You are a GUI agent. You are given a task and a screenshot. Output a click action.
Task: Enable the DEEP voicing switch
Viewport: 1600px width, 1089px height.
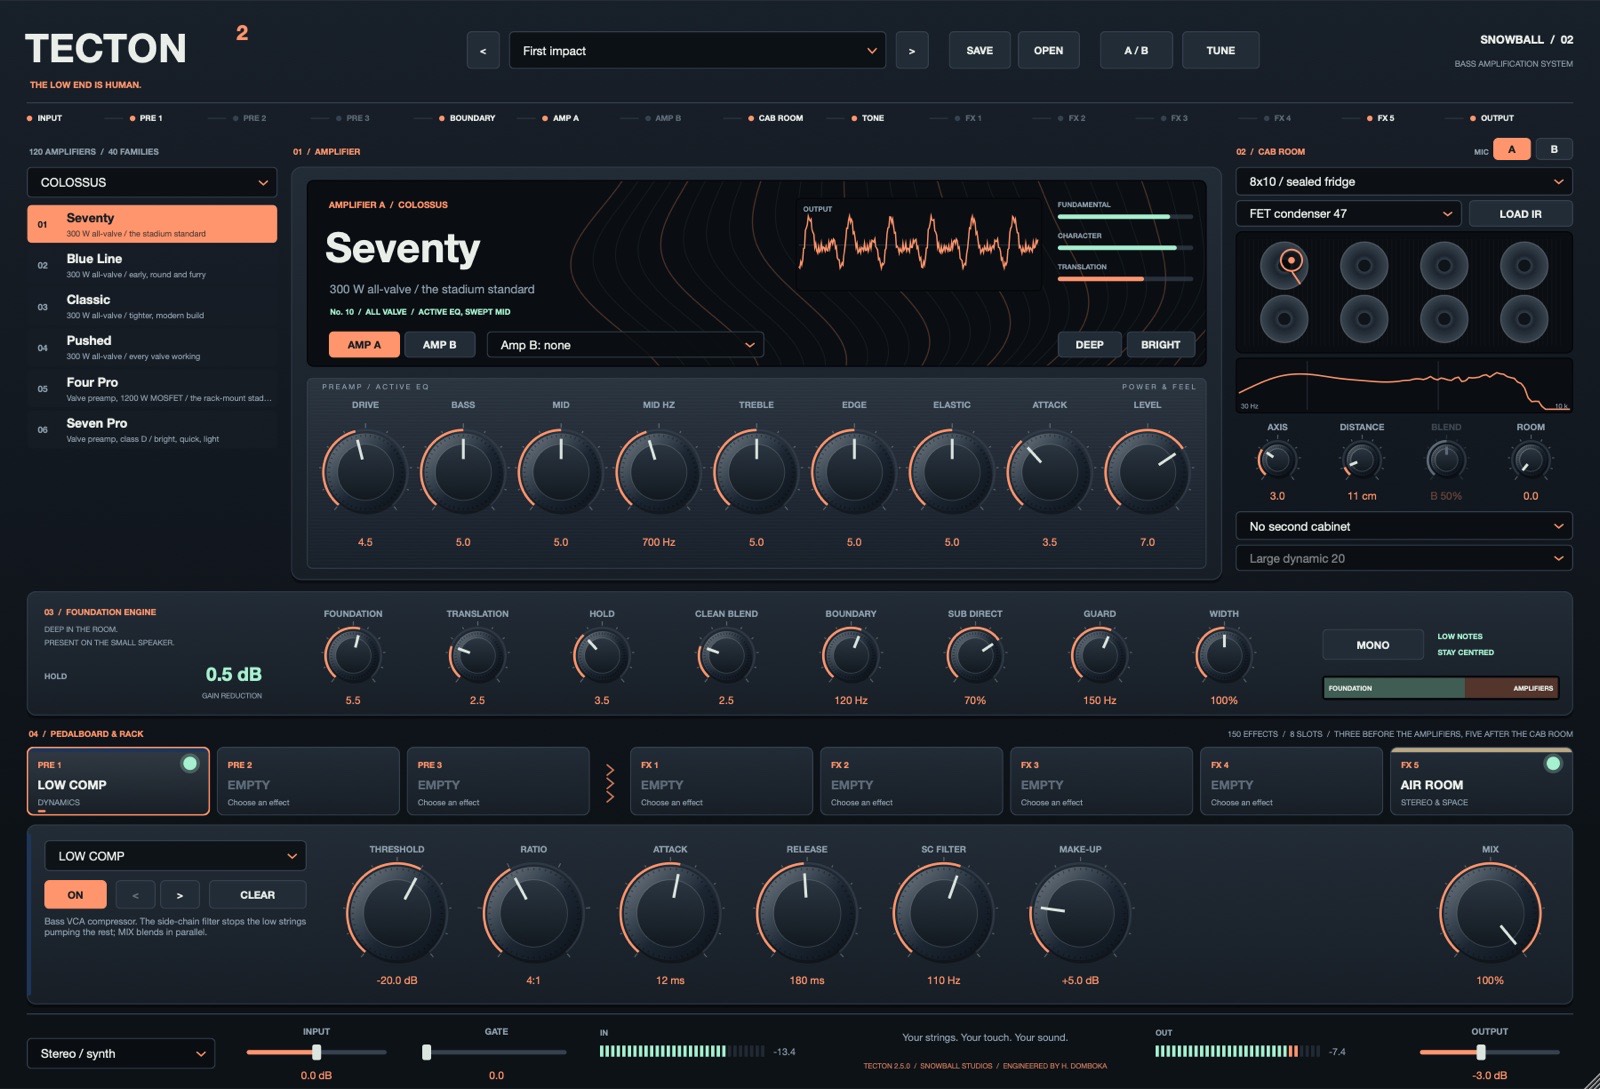pos(1089,345)
